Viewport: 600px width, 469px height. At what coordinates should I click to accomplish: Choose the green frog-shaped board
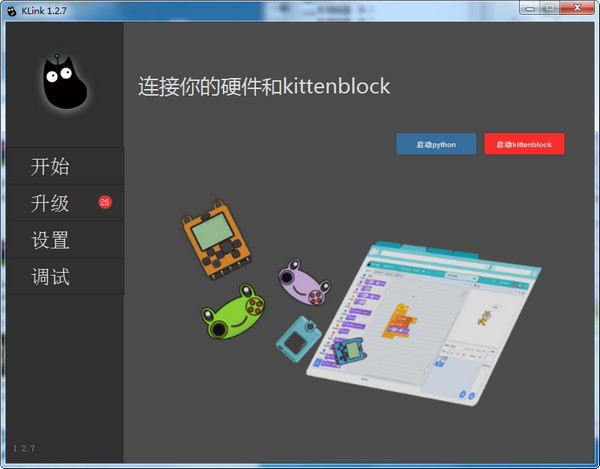pos(233,315)
